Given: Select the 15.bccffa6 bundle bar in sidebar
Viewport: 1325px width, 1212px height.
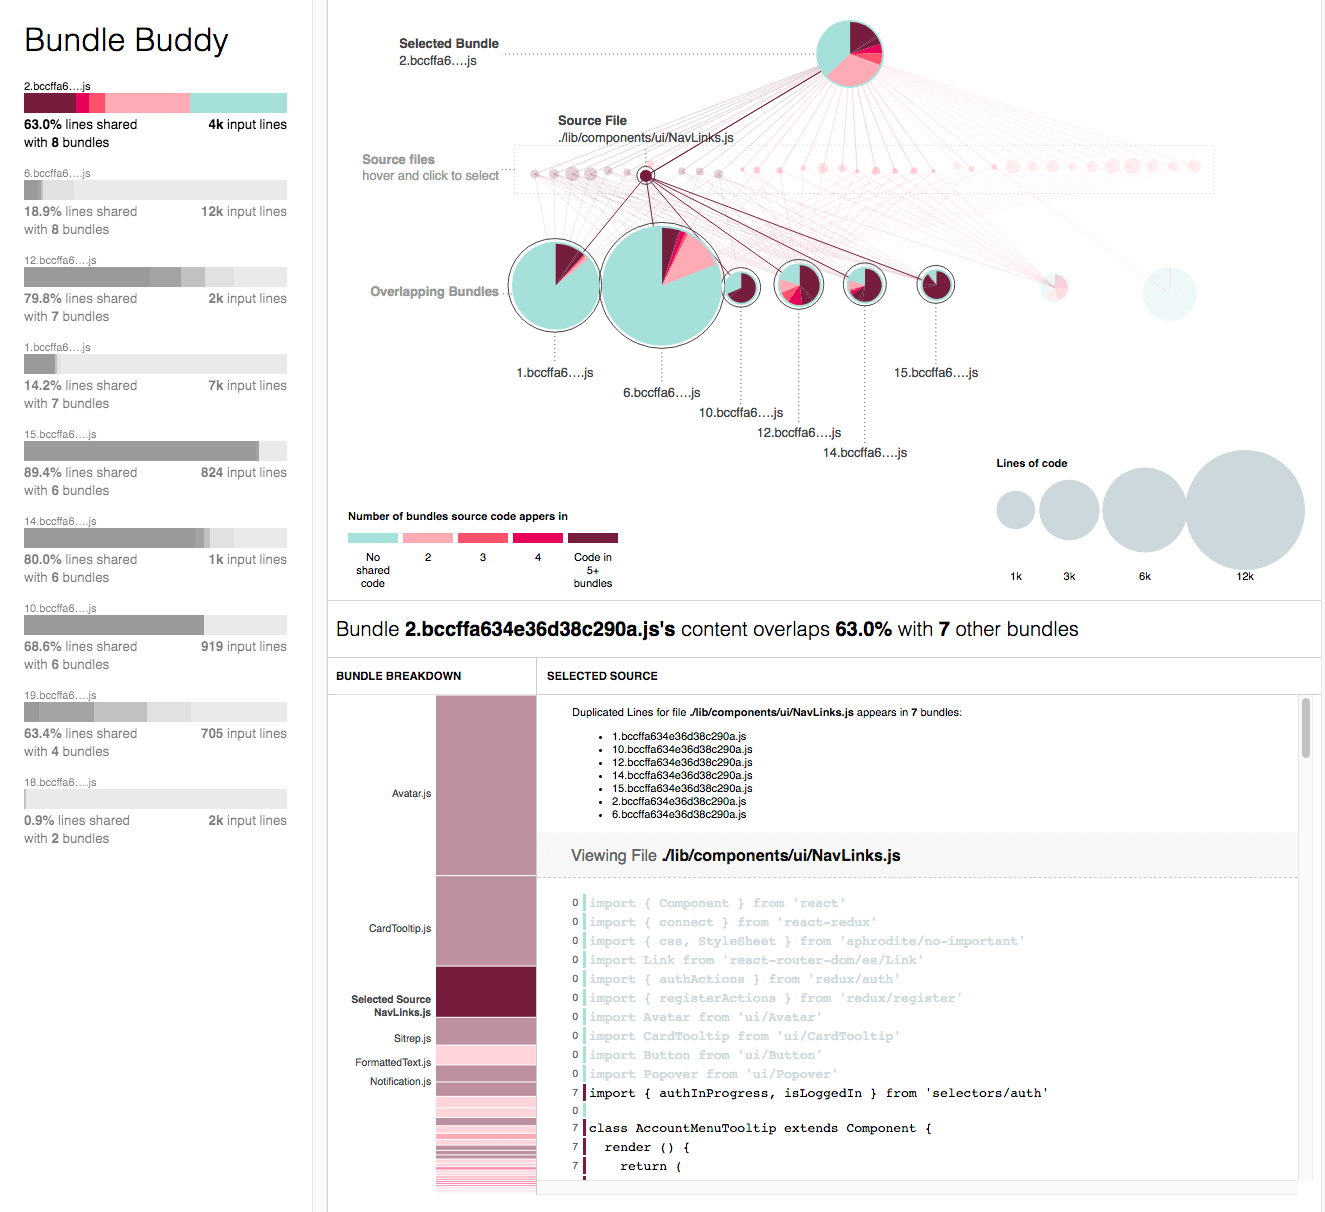Looking at the screenshot, I should pyautogui.click(x=155, y=451).
